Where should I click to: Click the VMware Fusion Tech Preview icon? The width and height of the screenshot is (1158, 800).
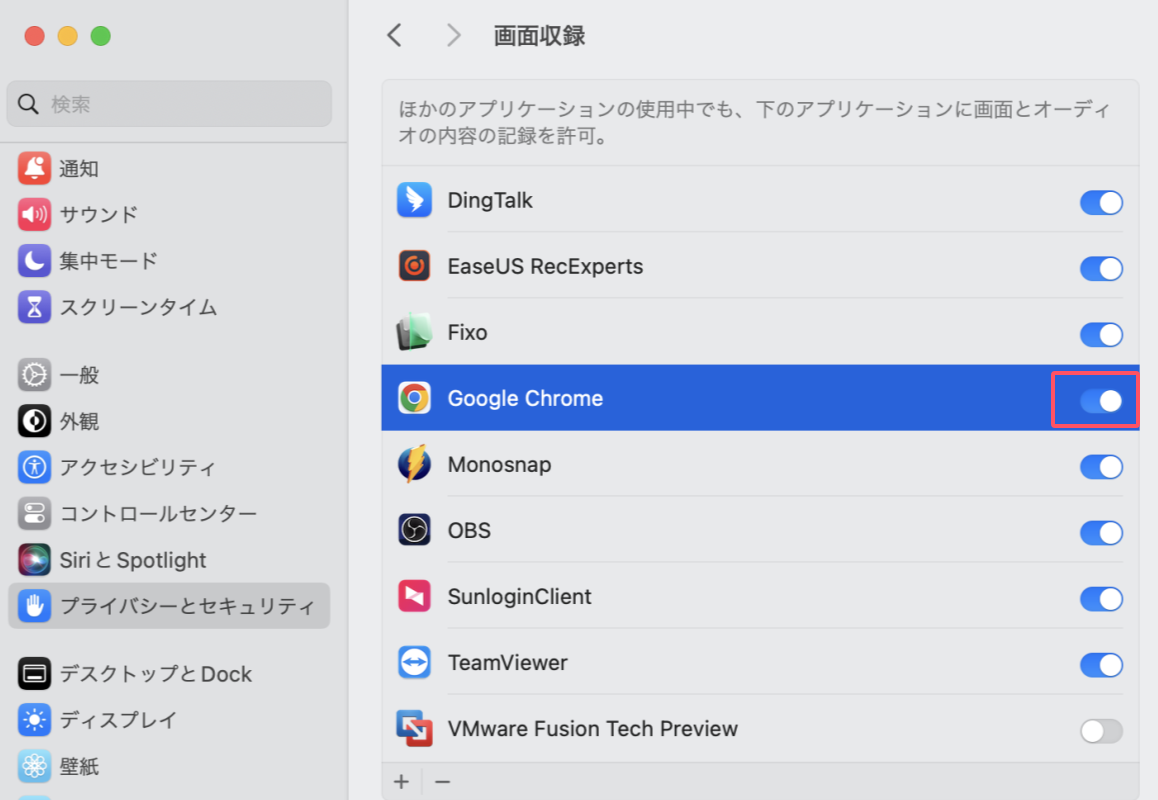414,729
